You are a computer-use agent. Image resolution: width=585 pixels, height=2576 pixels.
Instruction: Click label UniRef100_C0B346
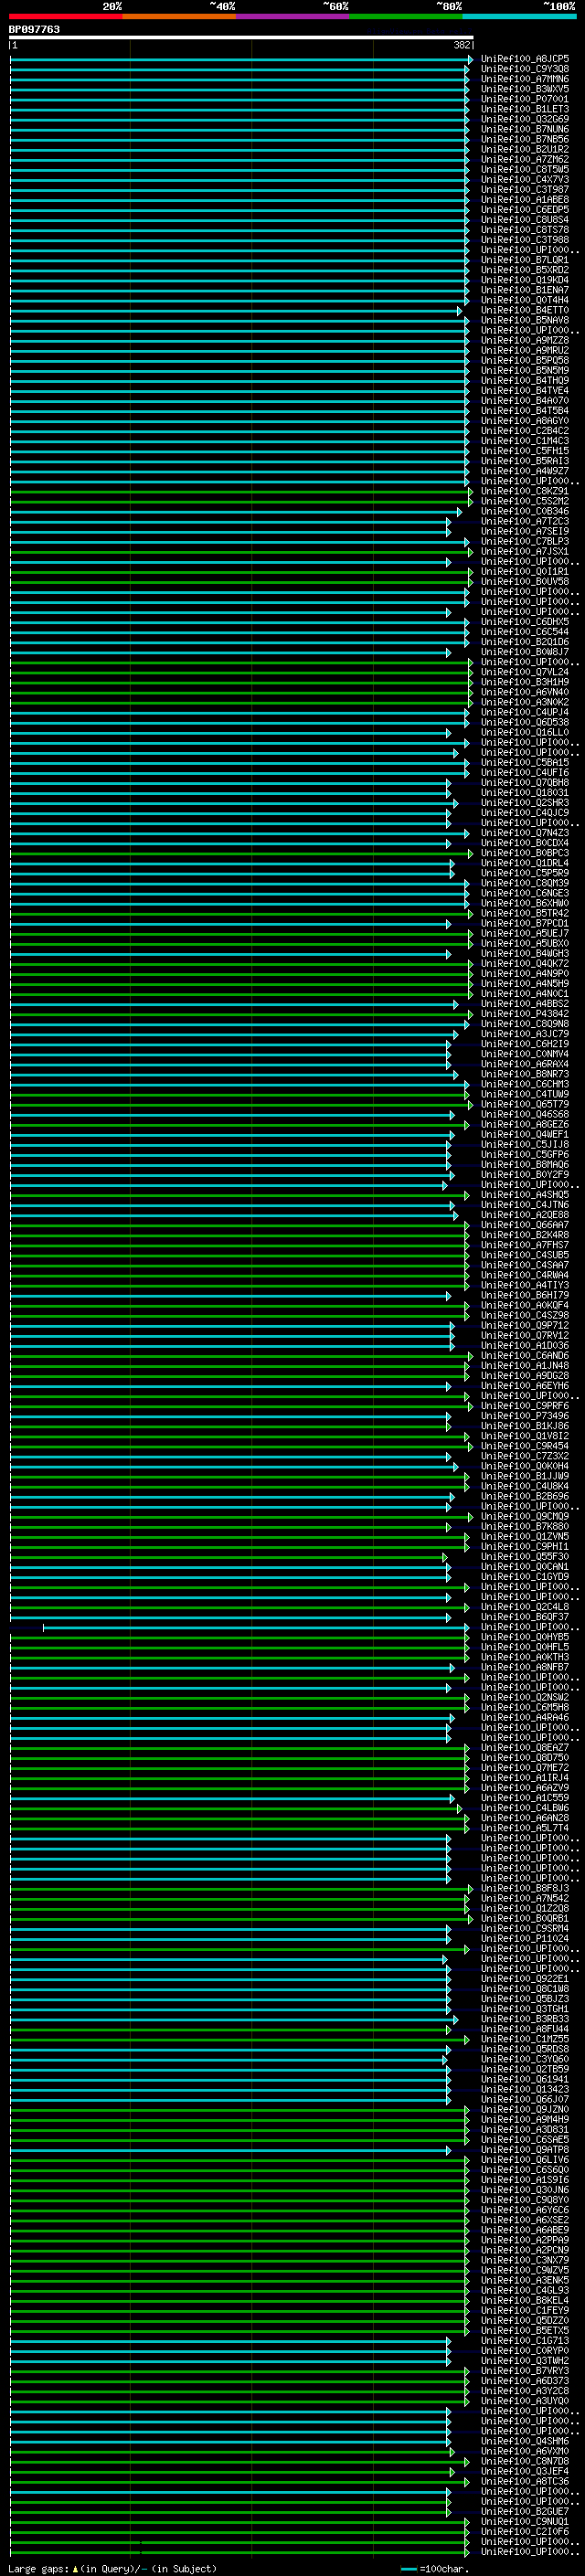click(x=525, y=511)
